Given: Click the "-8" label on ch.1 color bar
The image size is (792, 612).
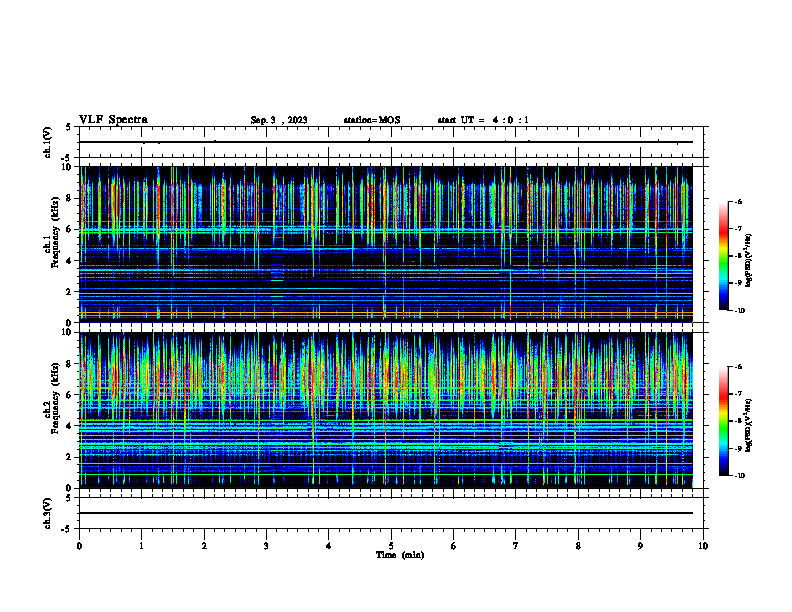Looking at the screenshot, I should [x=737, y=256].
